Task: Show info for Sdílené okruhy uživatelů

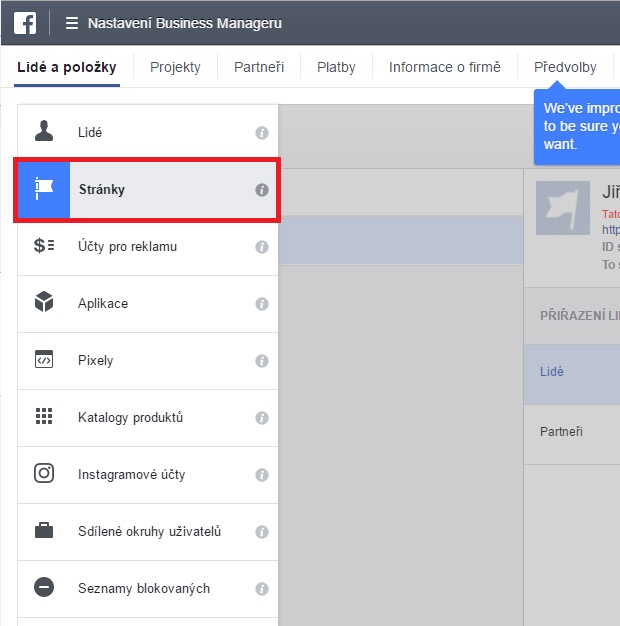Action: (x=262, y=532)
